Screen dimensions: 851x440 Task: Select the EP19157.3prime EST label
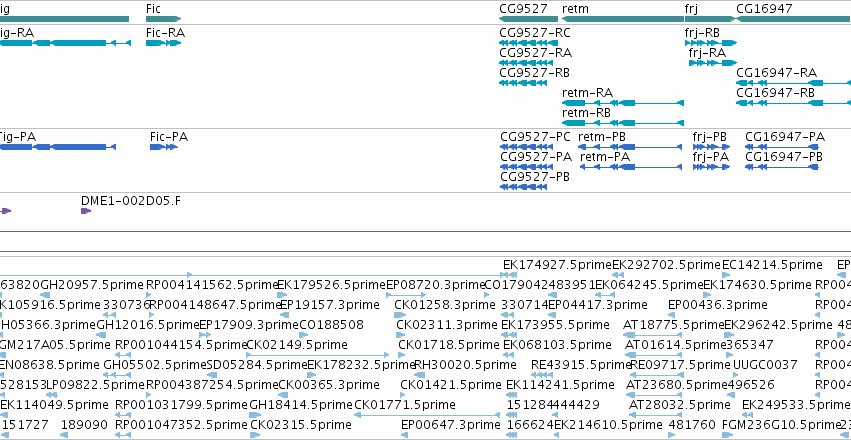pyautogui.click(x=329, y=304)
